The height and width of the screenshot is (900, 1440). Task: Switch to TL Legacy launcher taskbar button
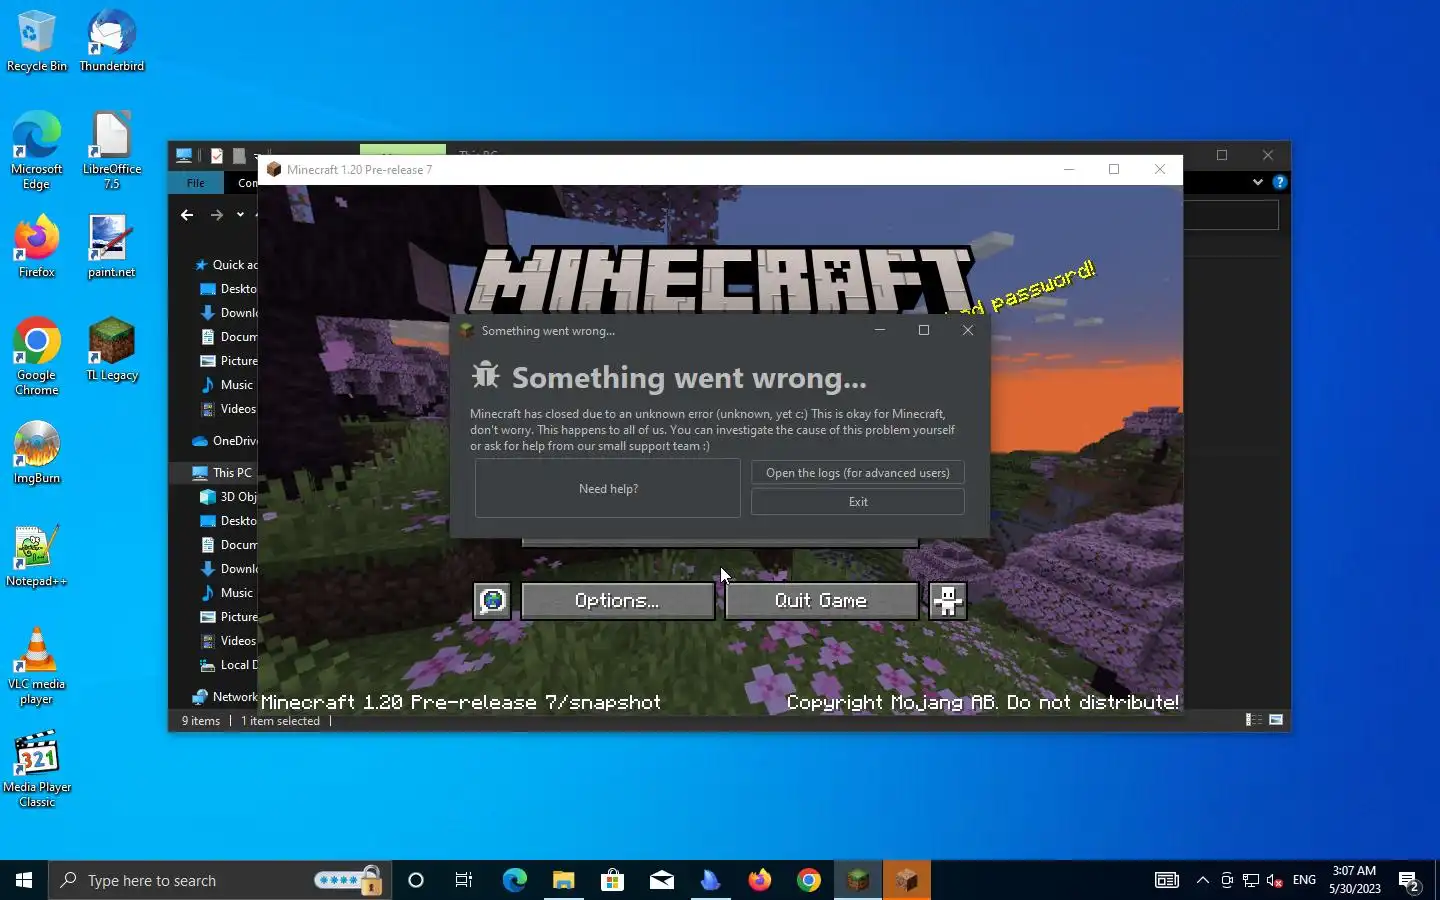[858, 880]
